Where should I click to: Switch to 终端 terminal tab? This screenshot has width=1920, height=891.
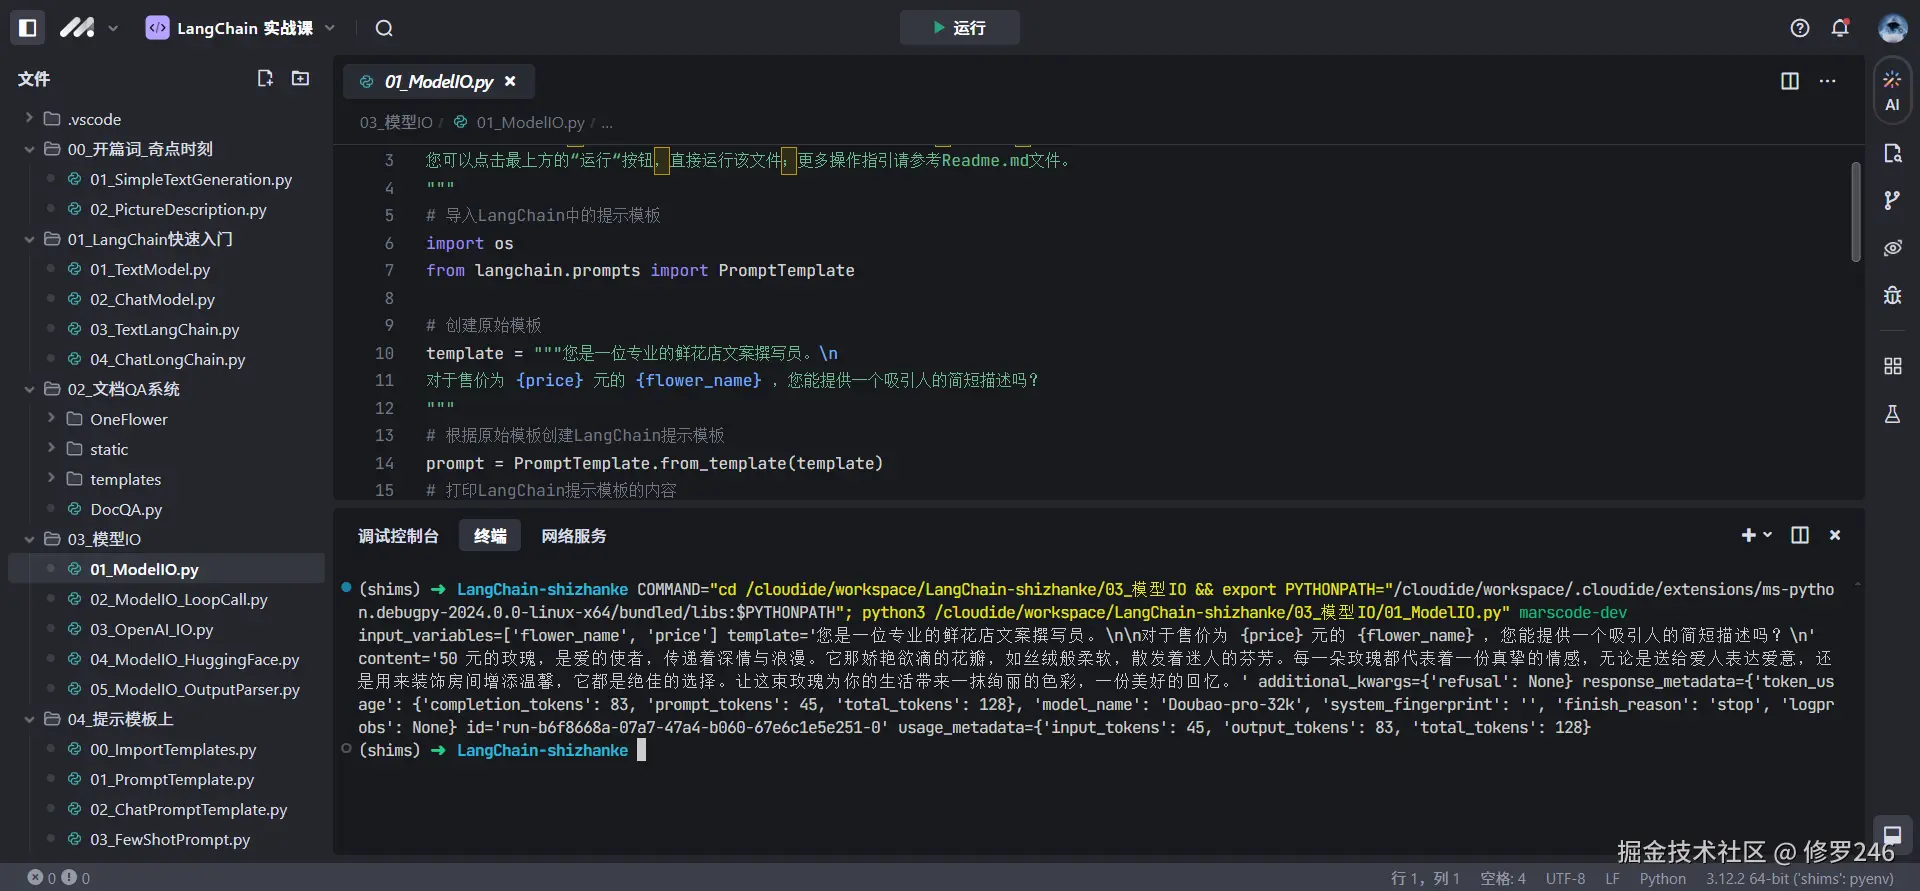490,536
